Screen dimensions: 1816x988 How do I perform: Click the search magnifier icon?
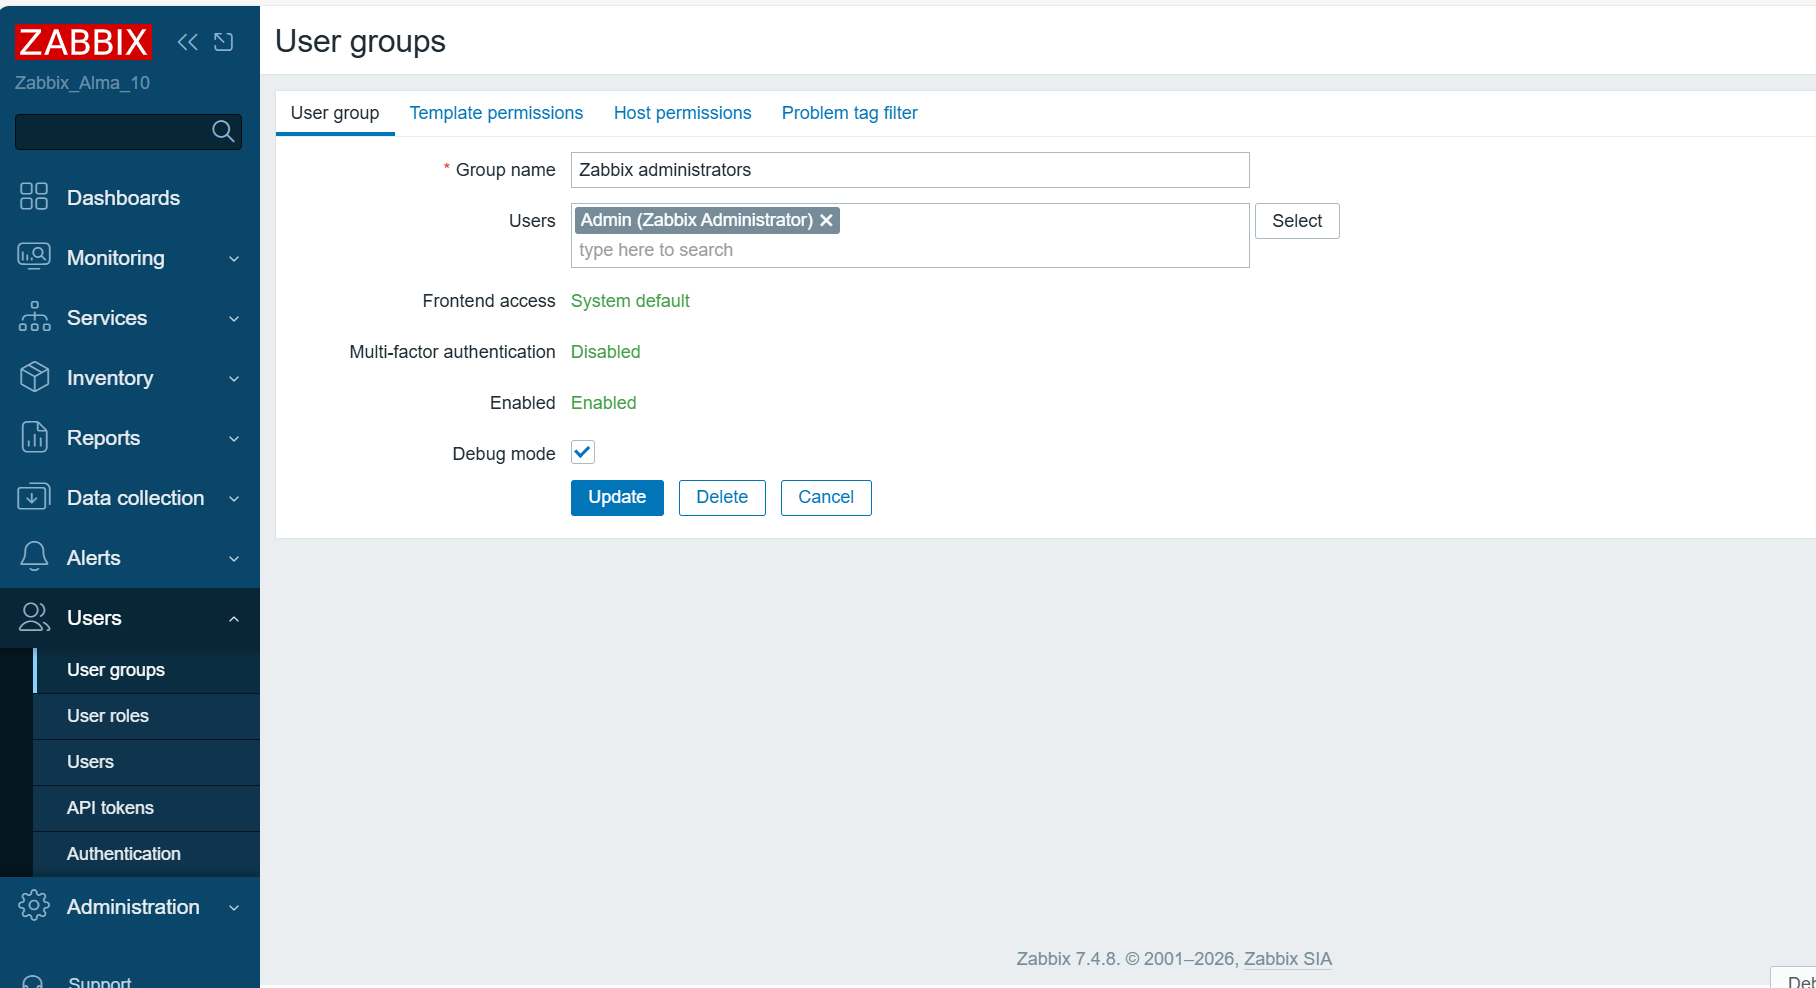coord(223,131)
